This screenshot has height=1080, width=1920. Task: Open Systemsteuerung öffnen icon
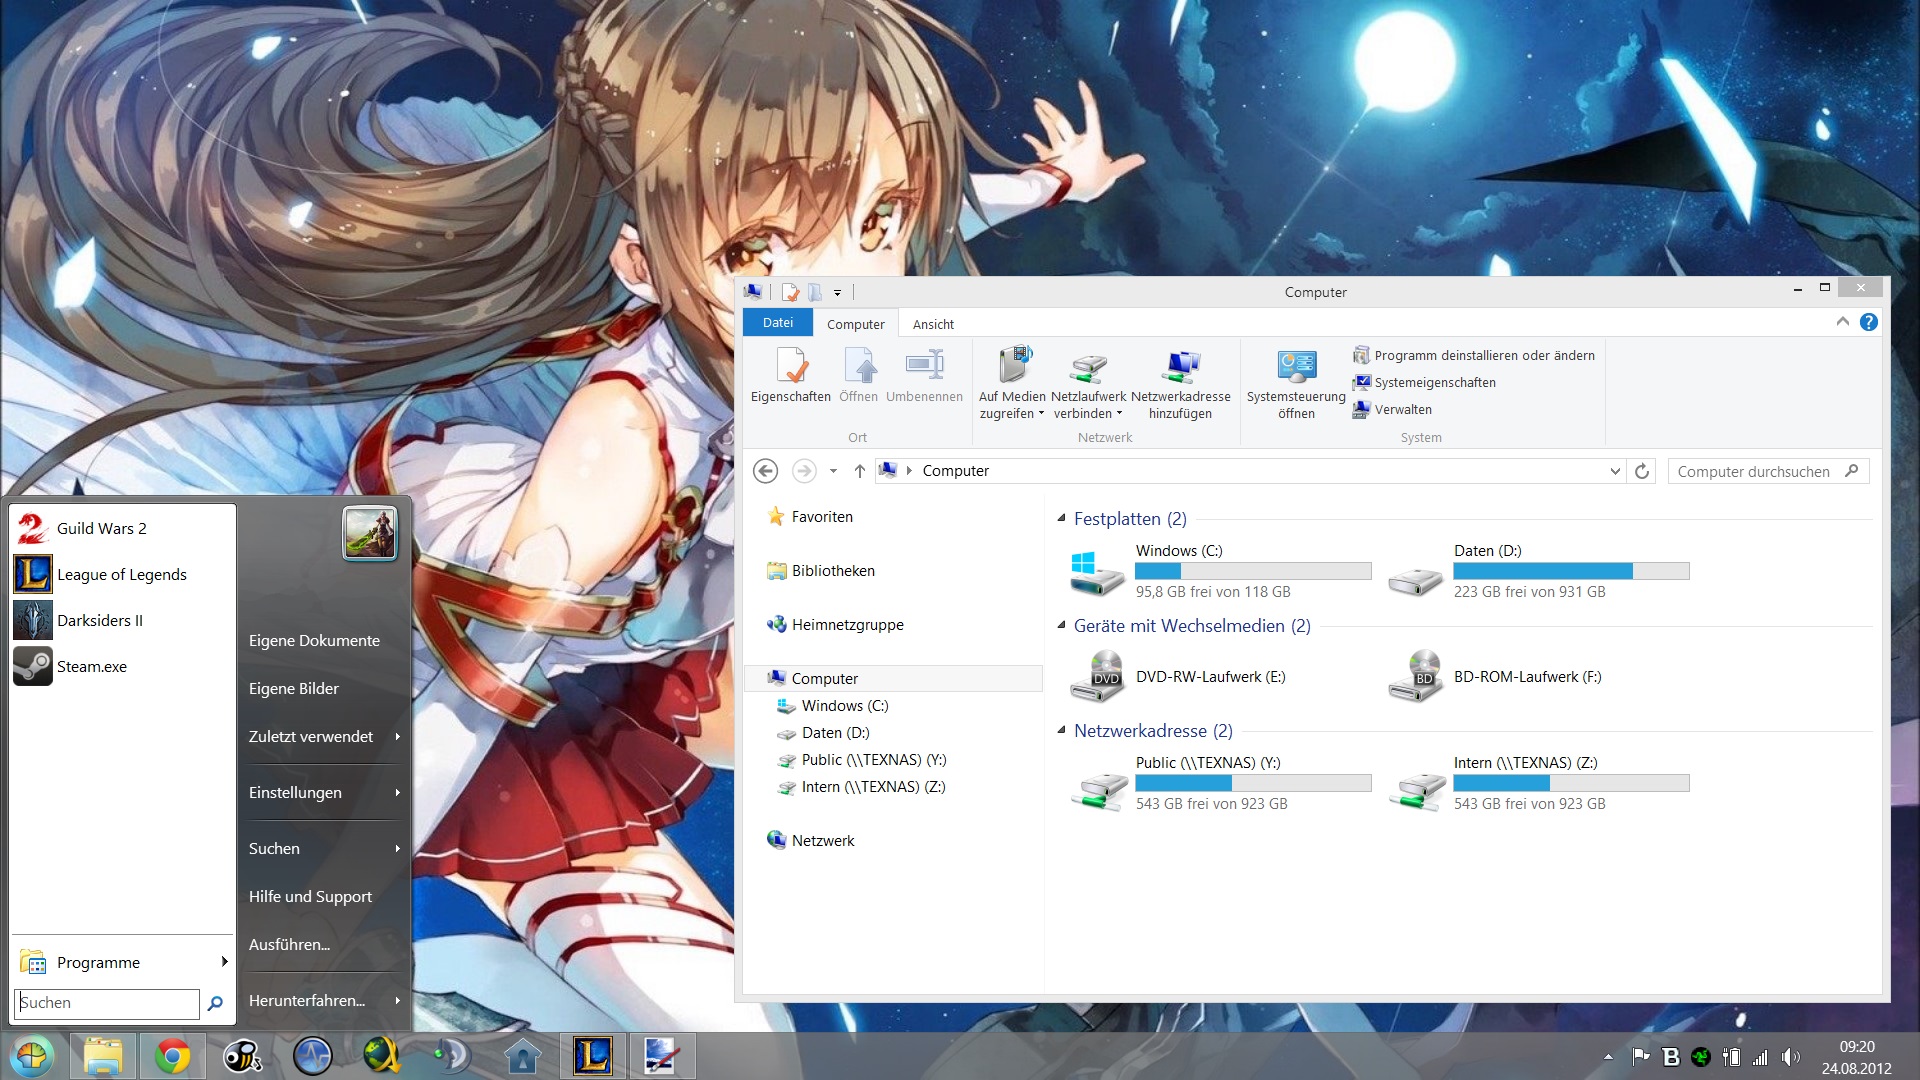1296,367
